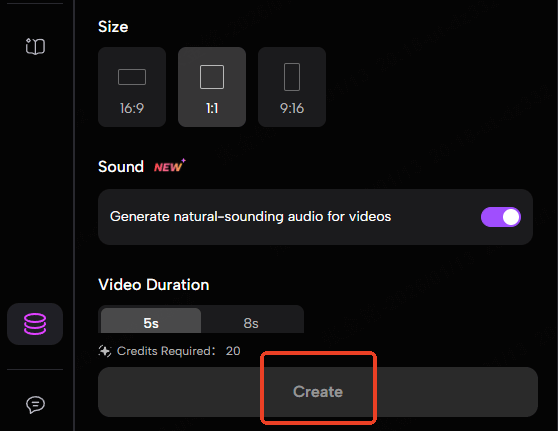Open the book guide icon in sidebar
This screenshot has width=558, height=431.
click(35, 46)
